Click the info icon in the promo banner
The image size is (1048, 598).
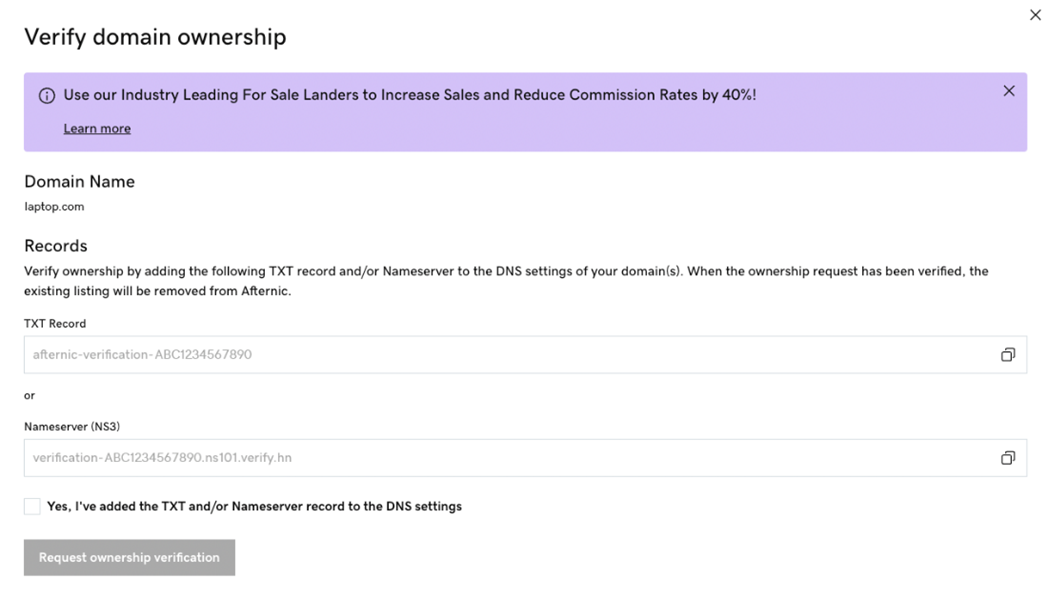(46, 96)
